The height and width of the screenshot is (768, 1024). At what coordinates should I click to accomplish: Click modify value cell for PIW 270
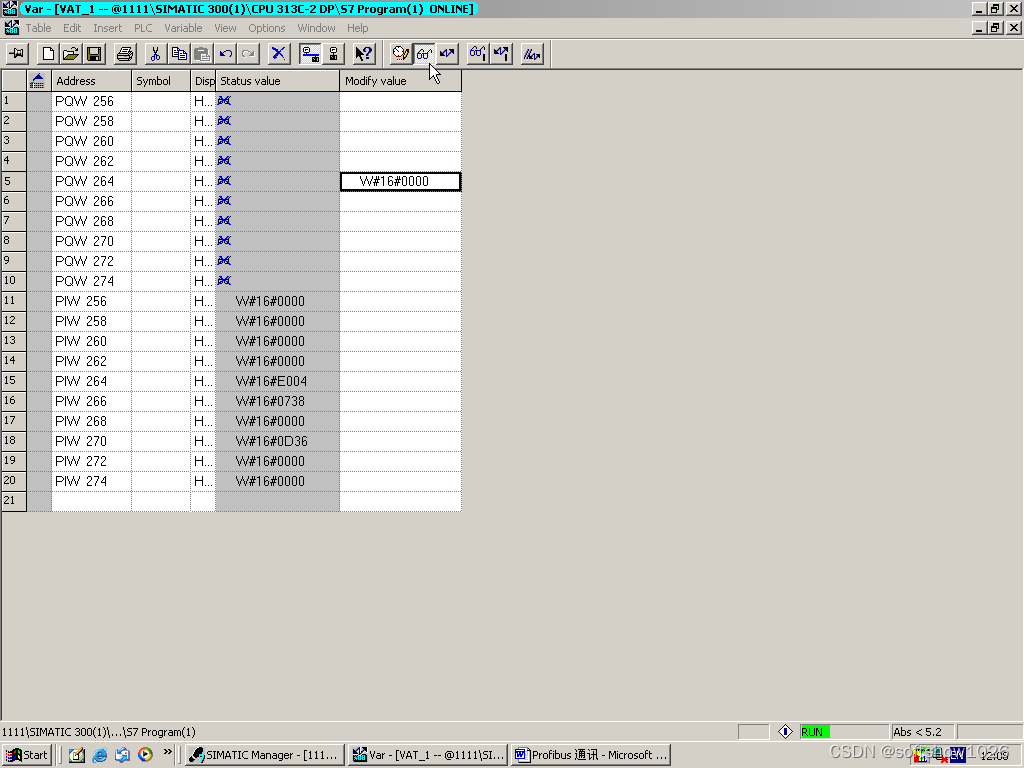coord(400,441)
